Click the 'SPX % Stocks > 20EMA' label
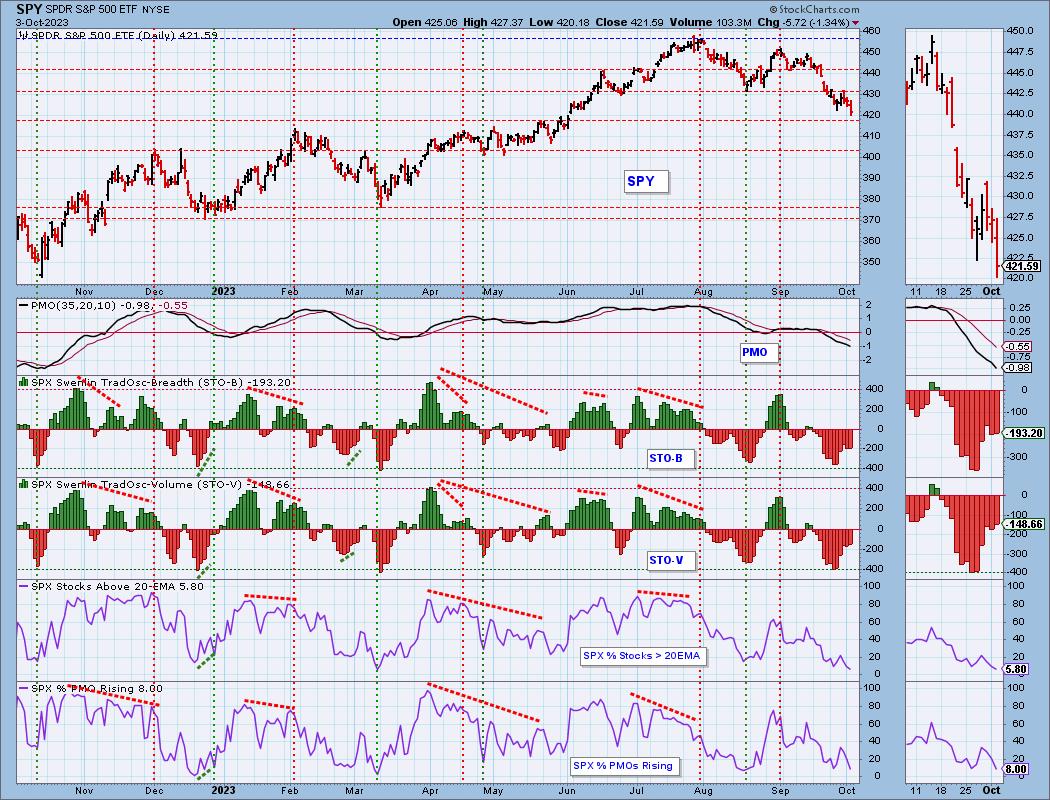This screenshot has width=1050, height=800. pos(642,655)
